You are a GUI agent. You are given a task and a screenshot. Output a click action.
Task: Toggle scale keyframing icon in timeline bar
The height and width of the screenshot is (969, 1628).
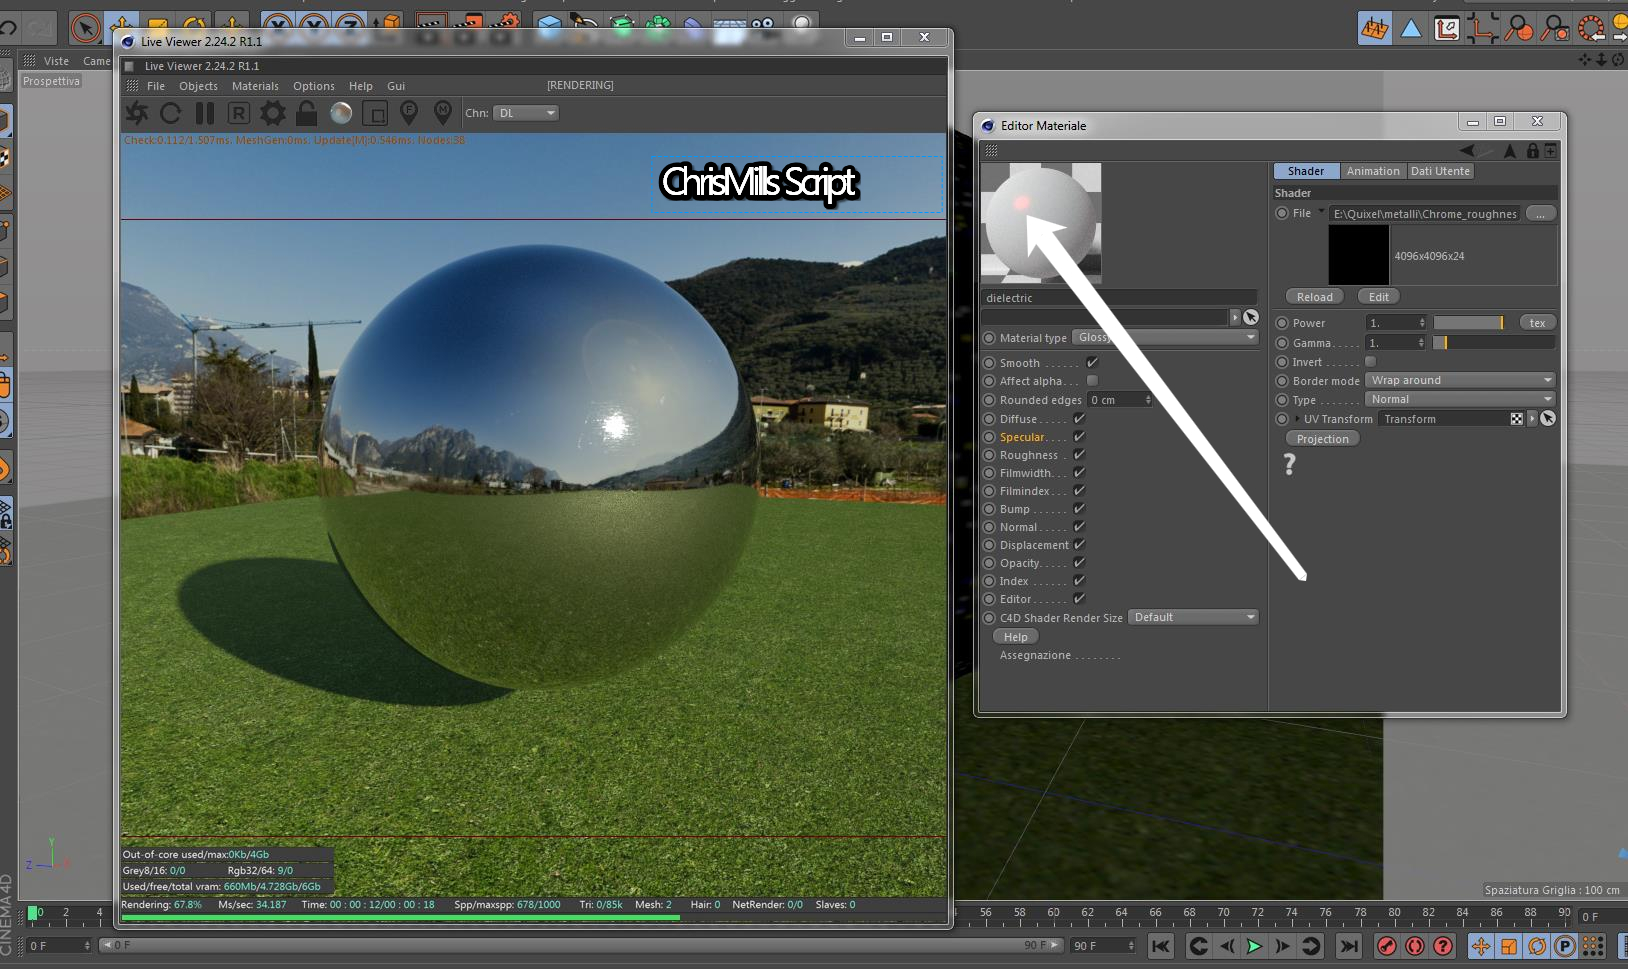point(1509,946)
